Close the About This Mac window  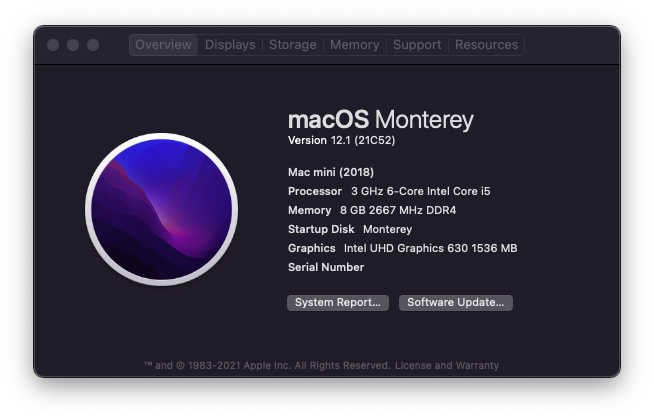point(53,45)
